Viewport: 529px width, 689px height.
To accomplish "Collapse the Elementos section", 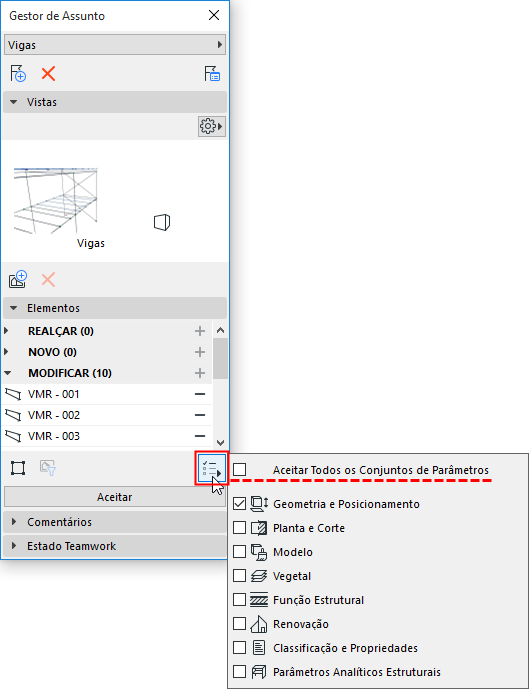I will [x=14, y=308].
